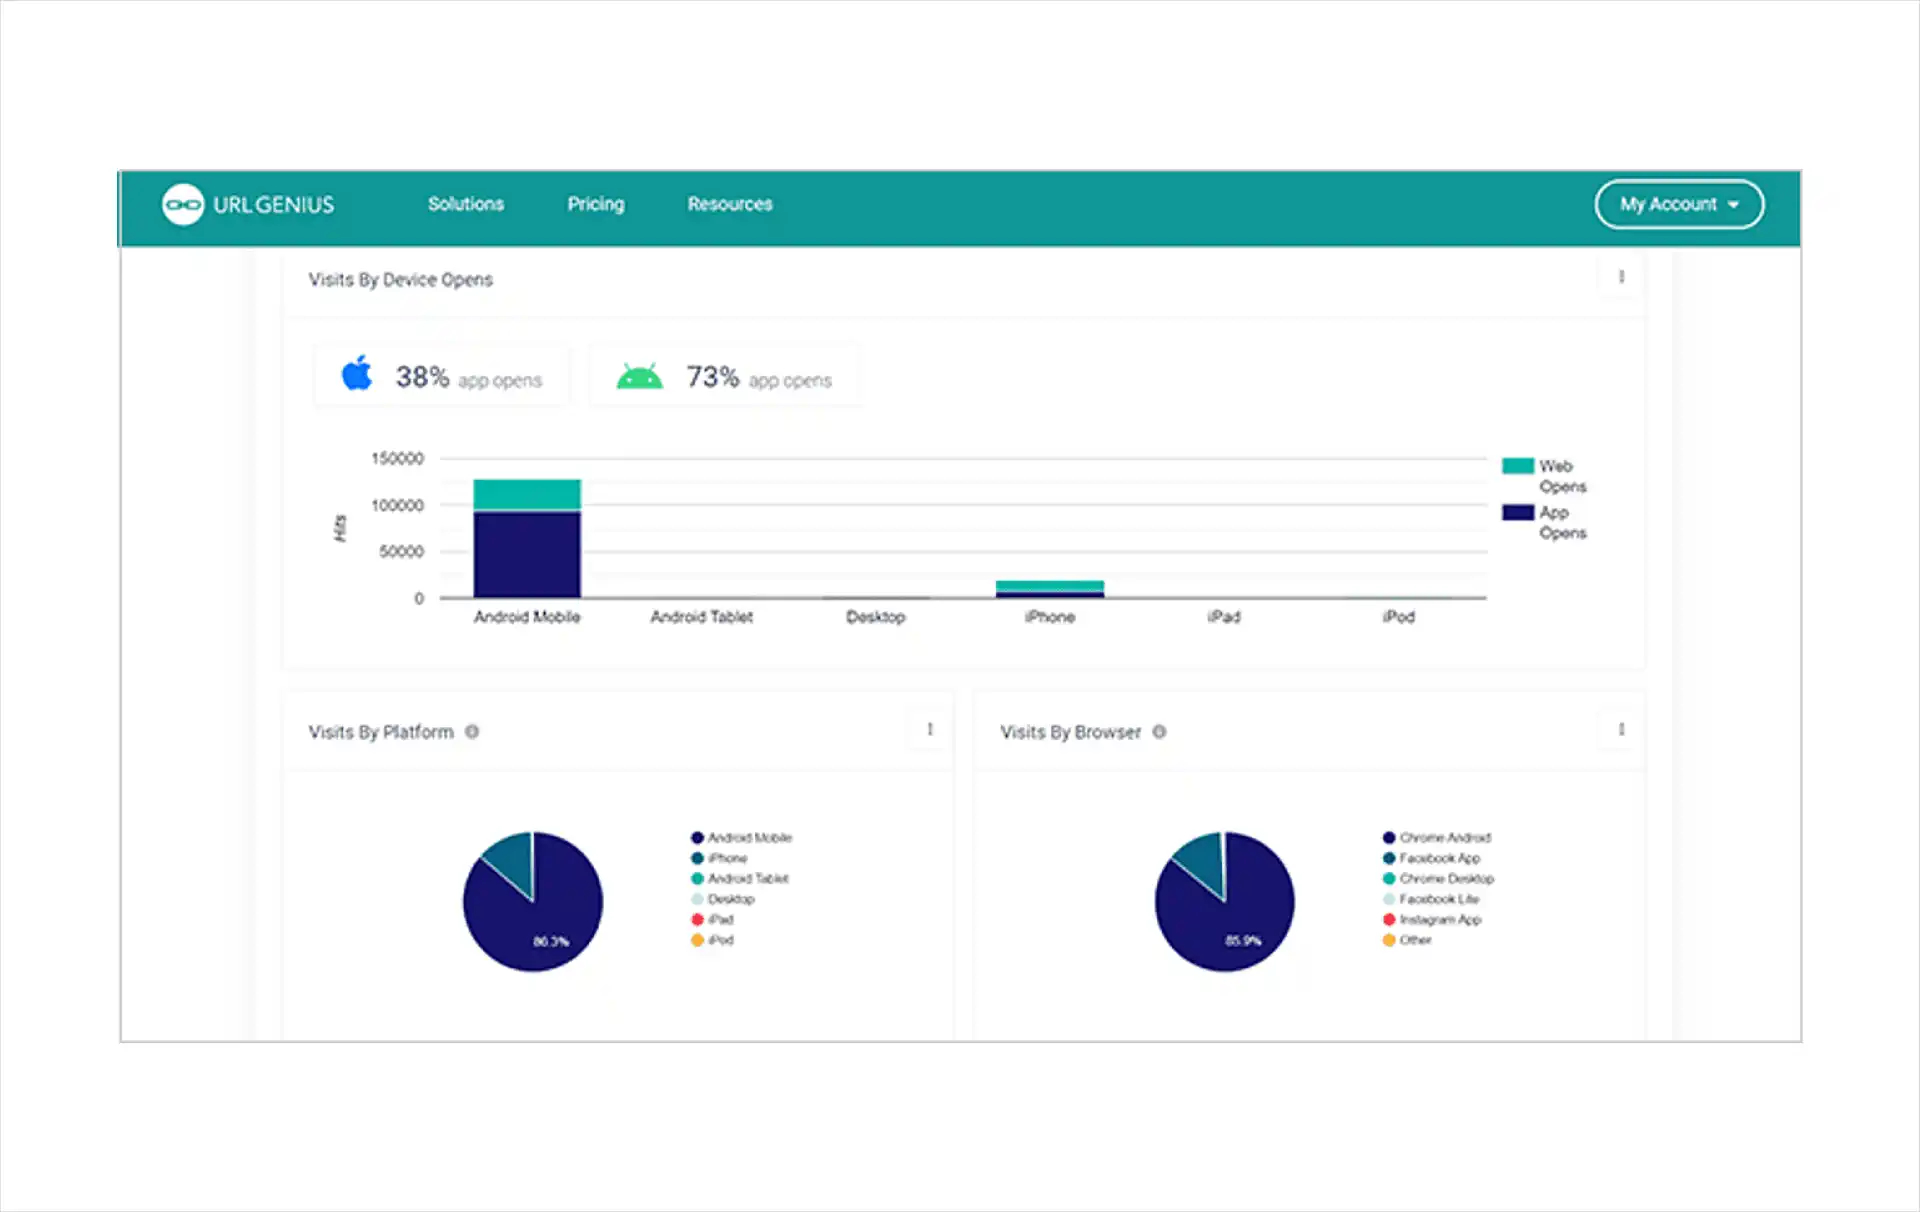Screen dimensions: 1920x1212
Task: Click the kebab menu on Visits By Platform
Action: coord(928,729)
